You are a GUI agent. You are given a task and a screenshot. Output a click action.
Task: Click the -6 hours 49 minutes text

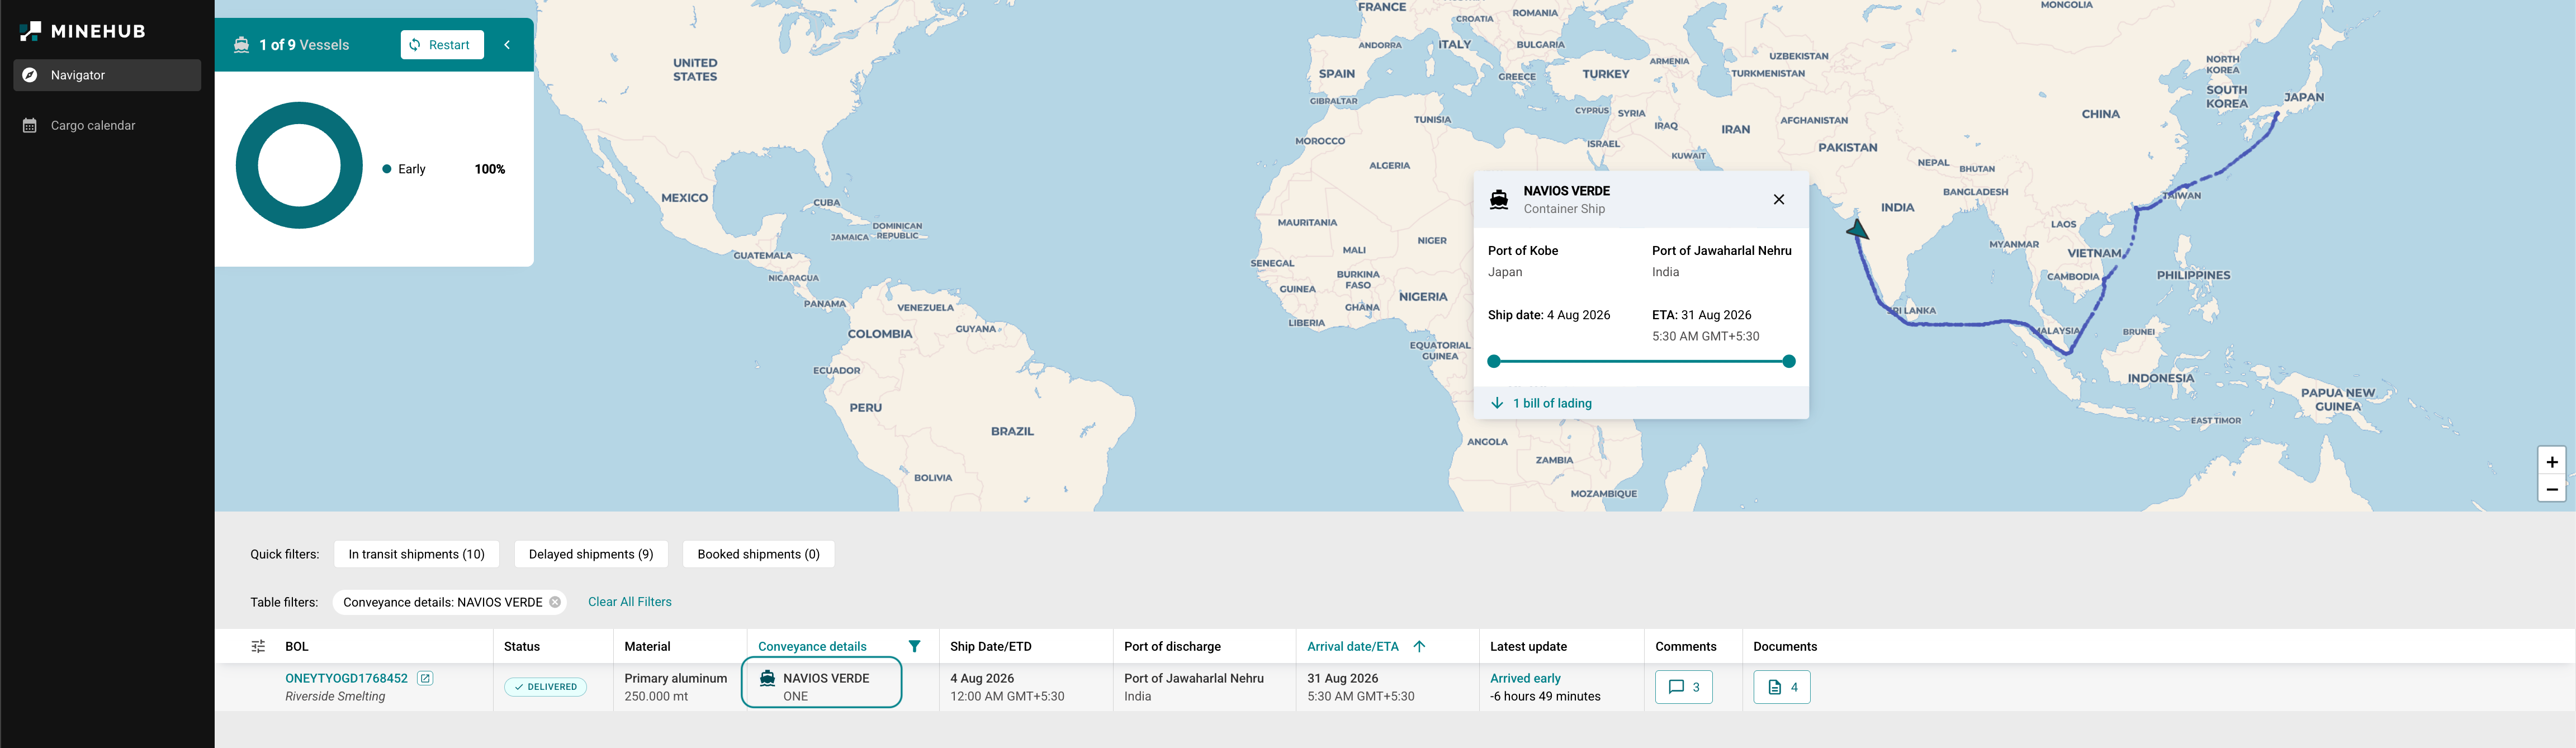pos(1545,696)
